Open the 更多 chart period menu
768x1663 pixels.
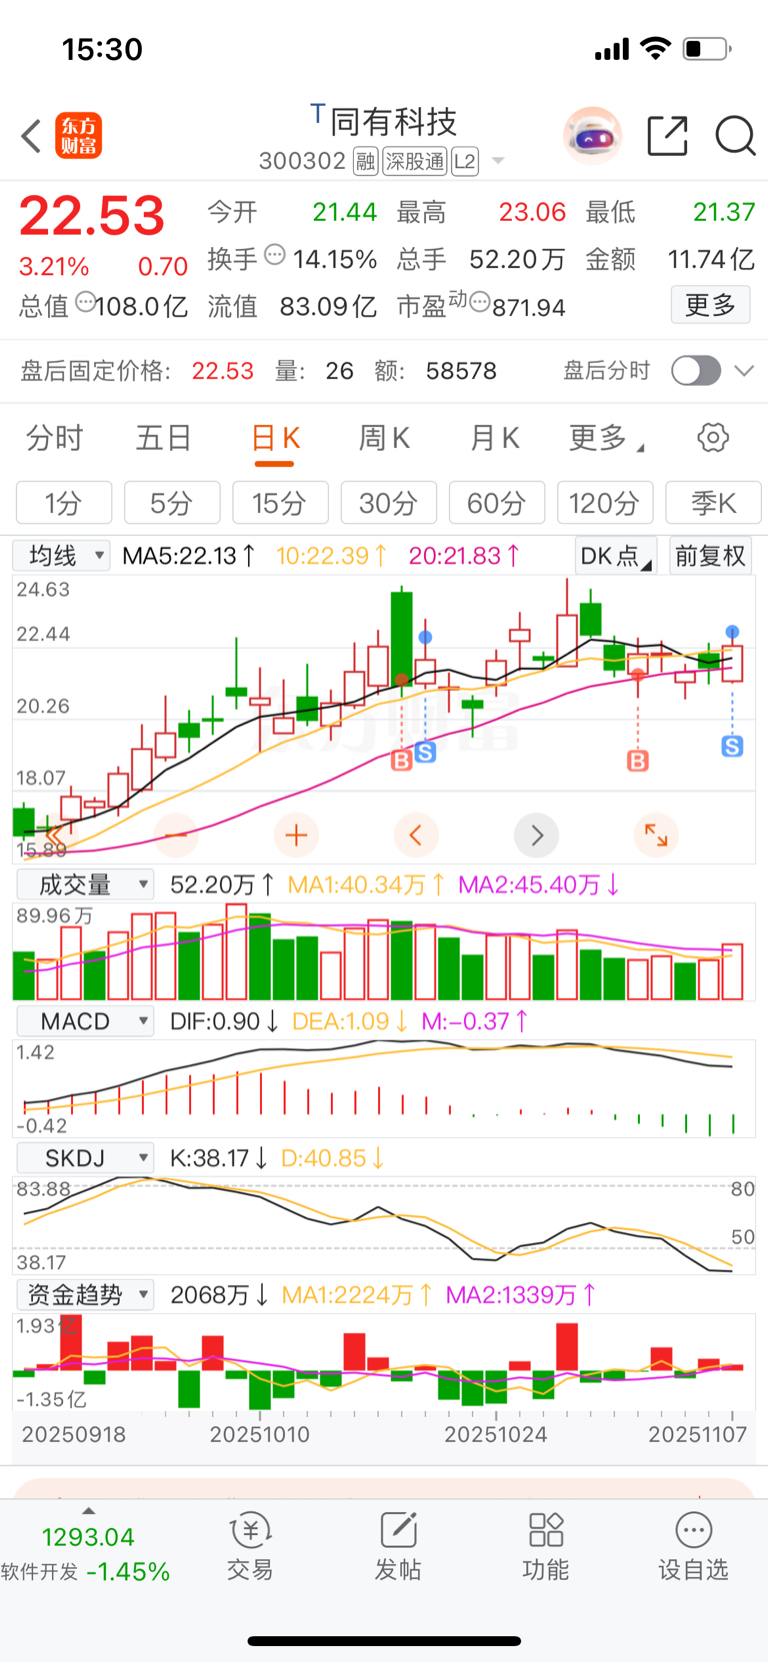pyautogui.click(x=606, y=438)
